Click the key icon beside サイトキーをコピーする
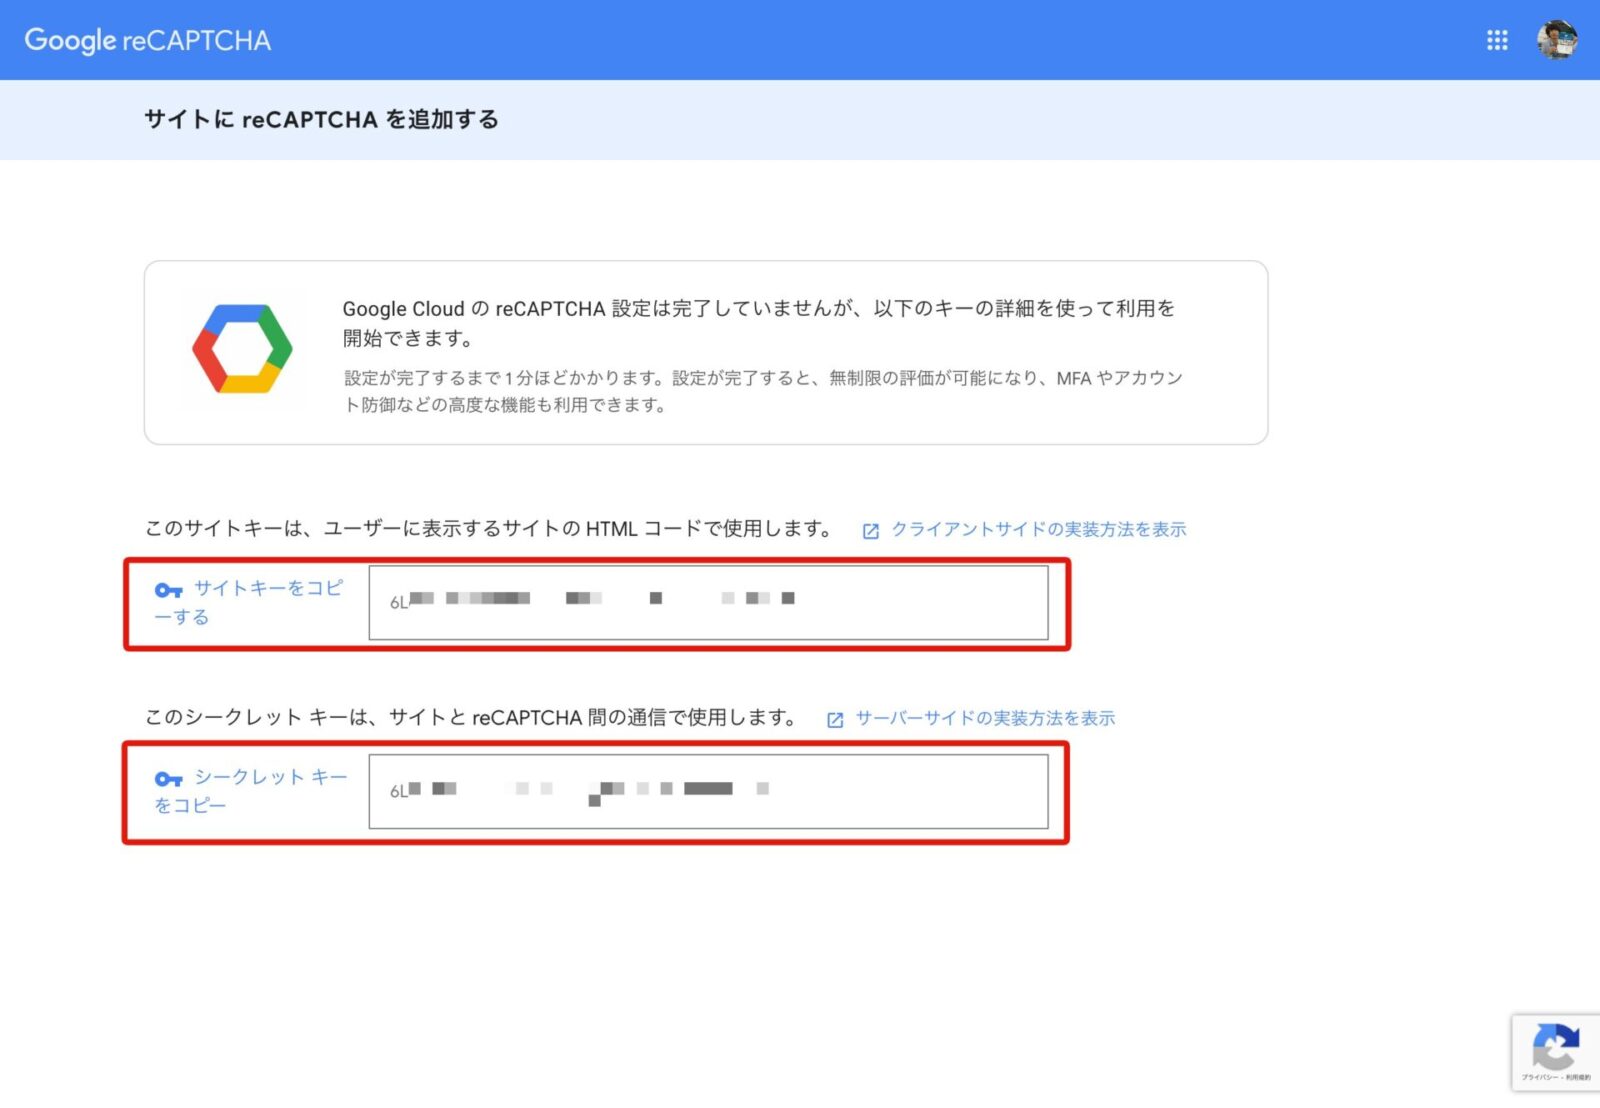This screenshot has width=1600, height=1108. 168,590
